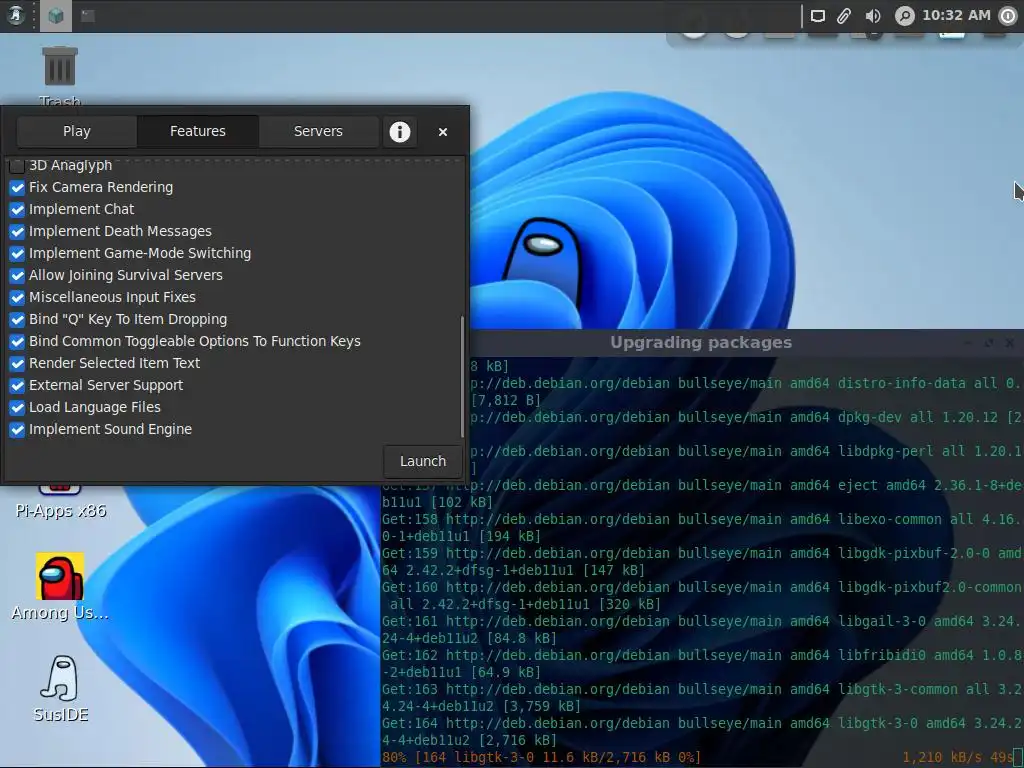The width and height of the screenshot is (1024, 768).
Task: Toggle Bind Common Toggleable Options To Function Keys
Action: pos(17,342)
